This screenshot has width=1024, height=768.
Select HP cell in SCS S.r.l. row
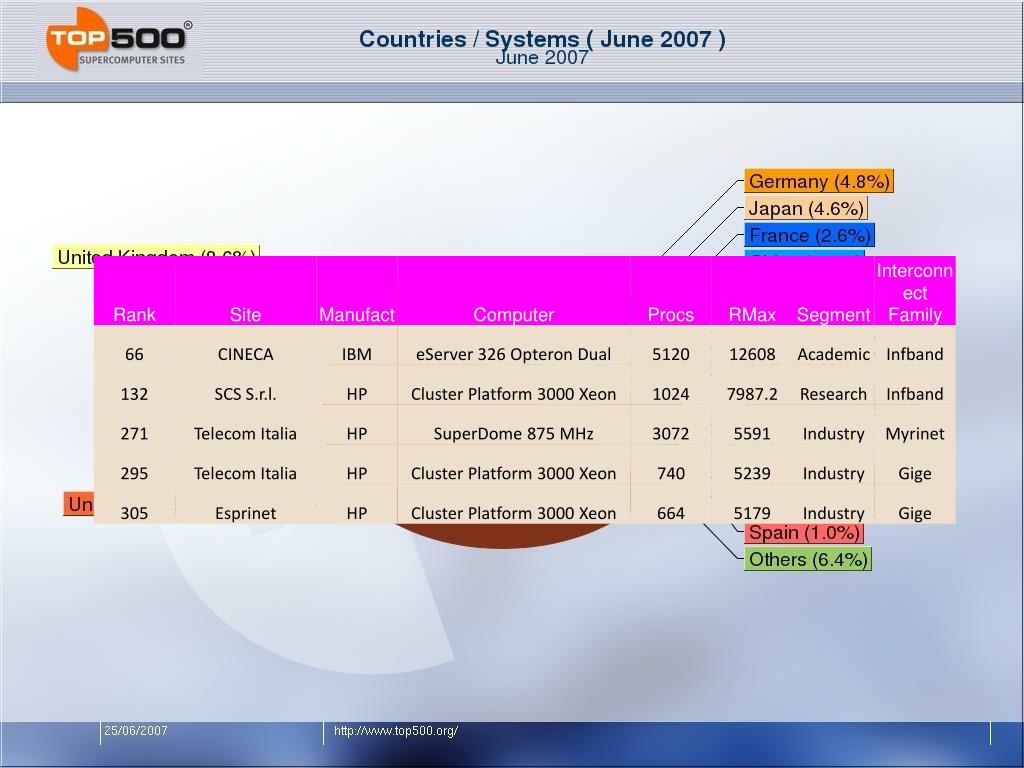(357, 394)
